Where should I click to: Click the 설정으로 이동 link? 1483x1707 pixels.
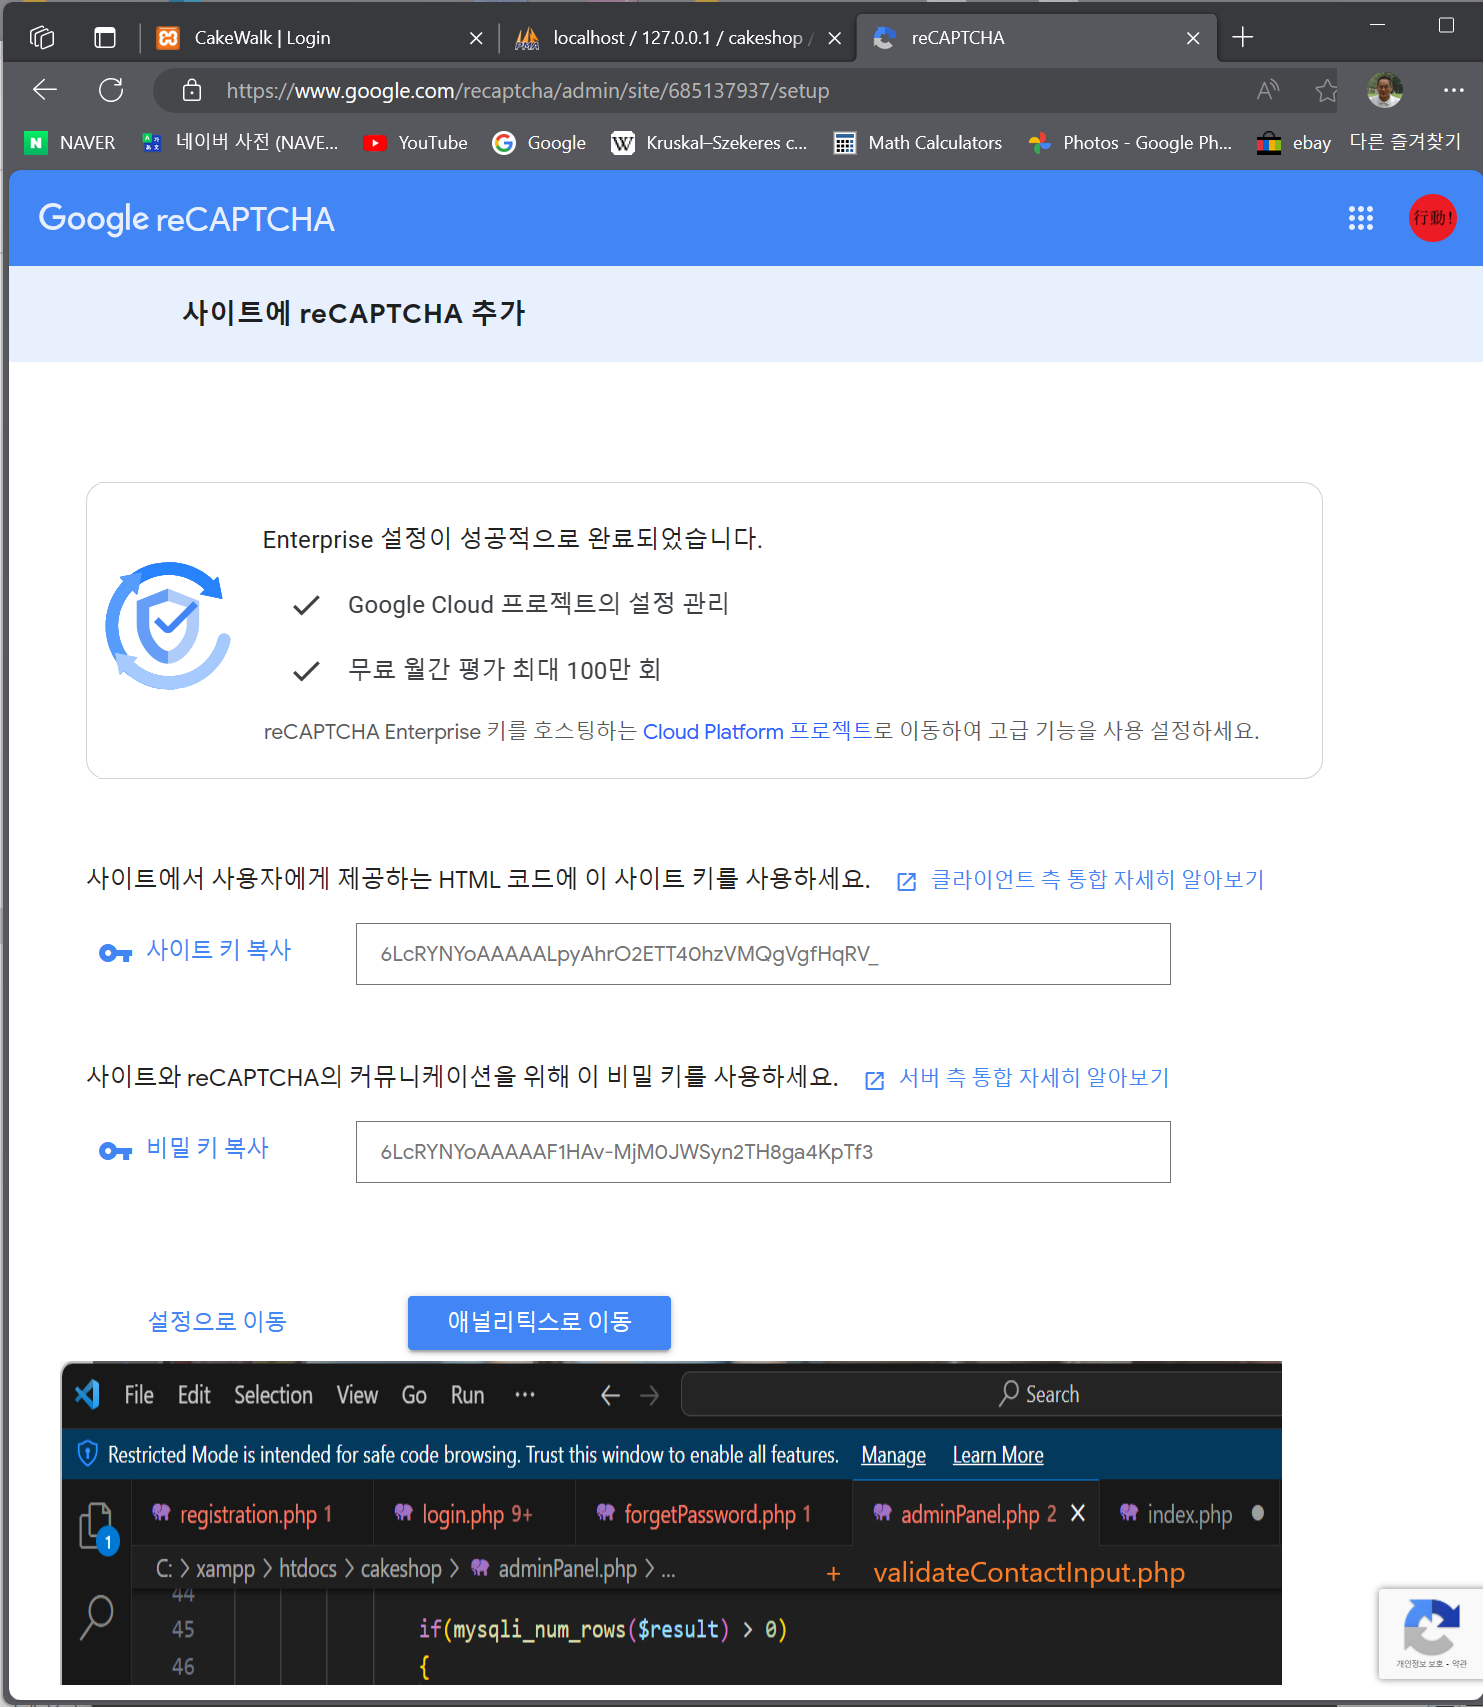pyautogui.click(x=217, y=1322)
